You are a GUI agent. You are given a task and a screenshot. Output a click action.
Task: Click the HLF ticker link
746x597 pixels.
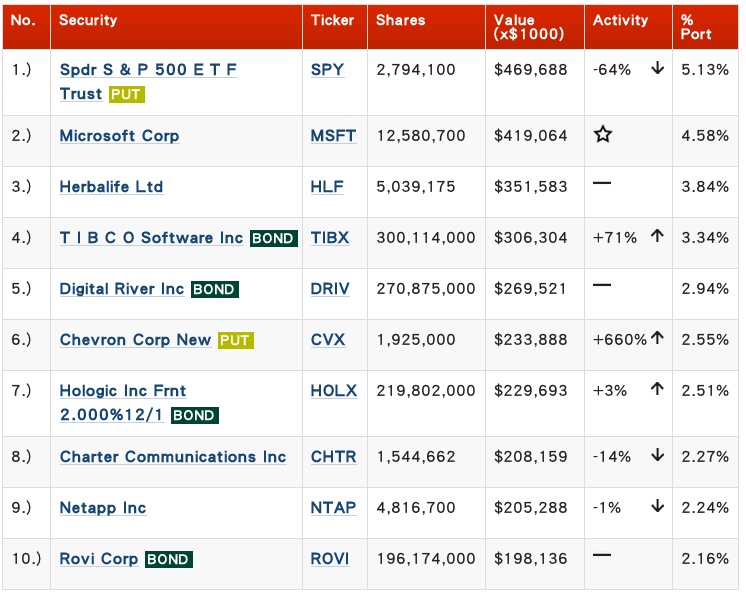(x=327, y=186)
